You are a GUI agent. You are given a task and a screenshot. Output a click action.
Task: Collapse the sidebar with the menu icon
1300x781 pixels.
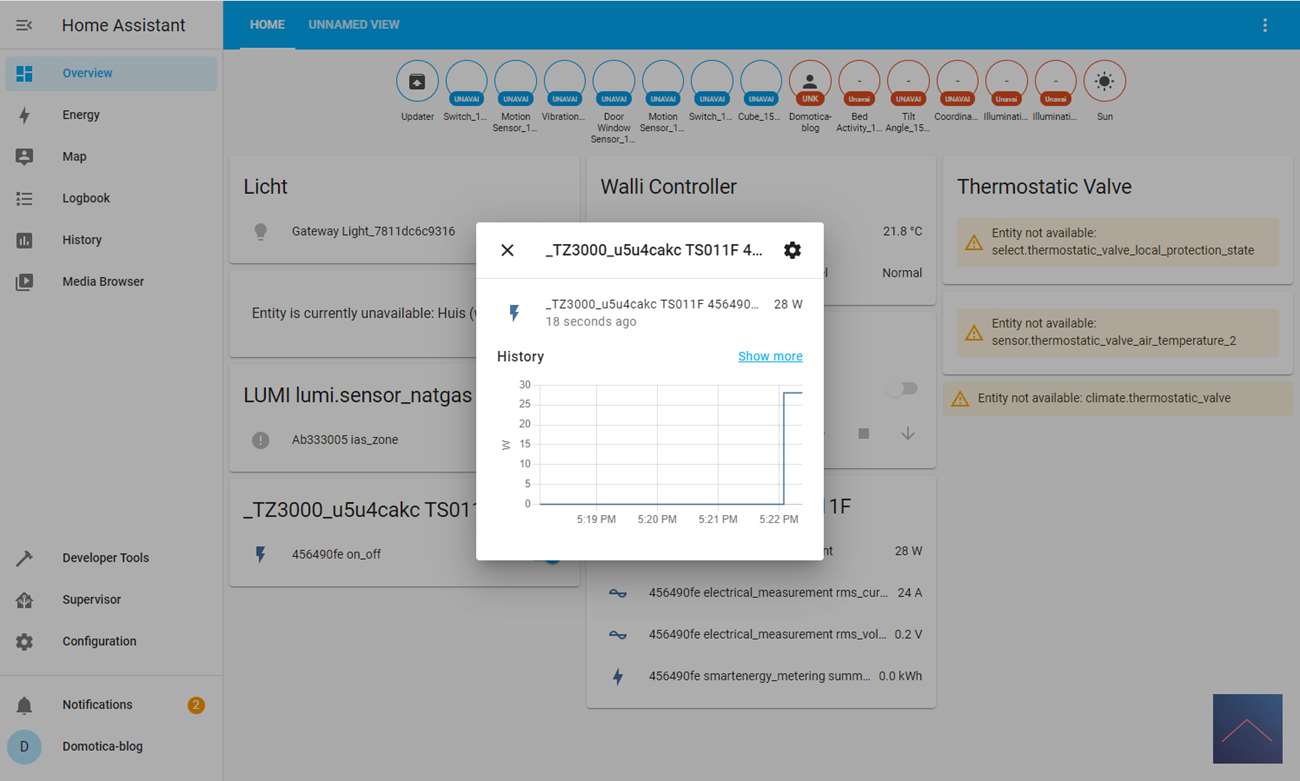(x=24, y=25)
